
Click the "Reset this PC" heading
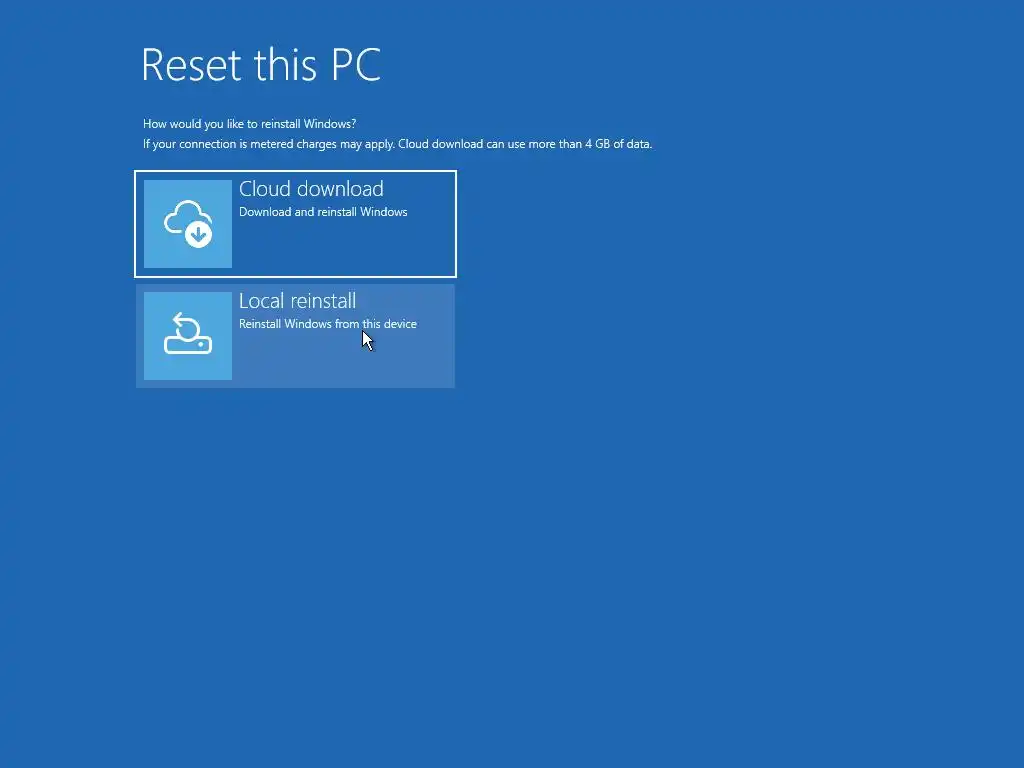pos(261,65)
